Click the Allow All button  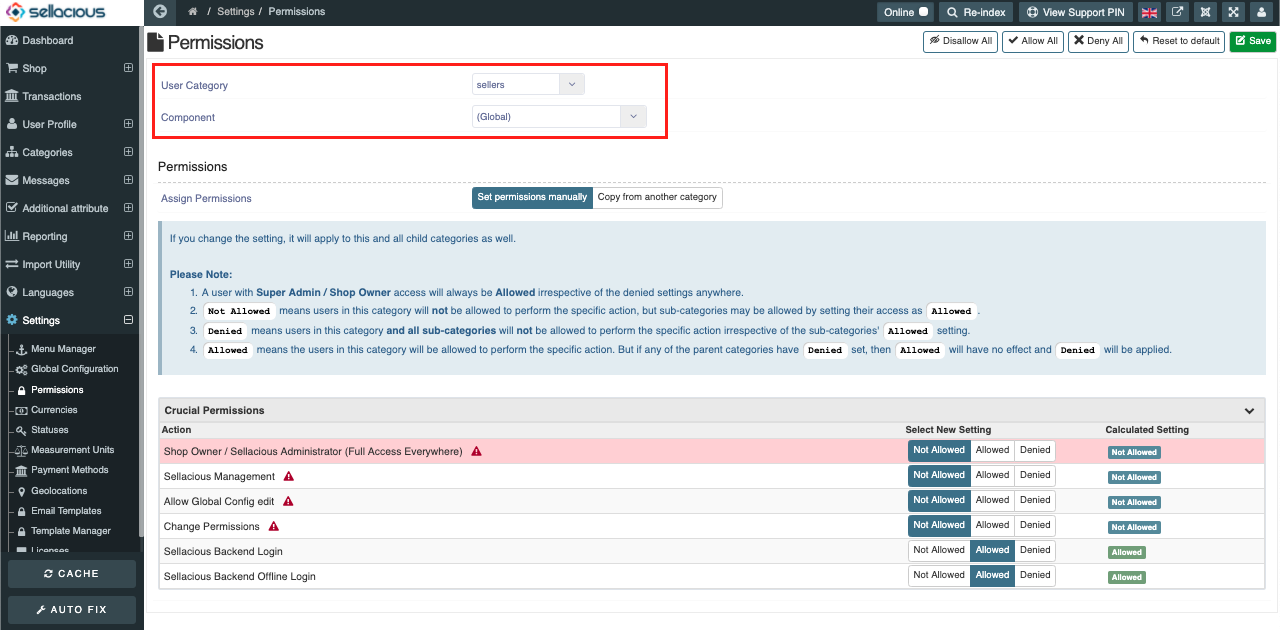pos(1033,41)
